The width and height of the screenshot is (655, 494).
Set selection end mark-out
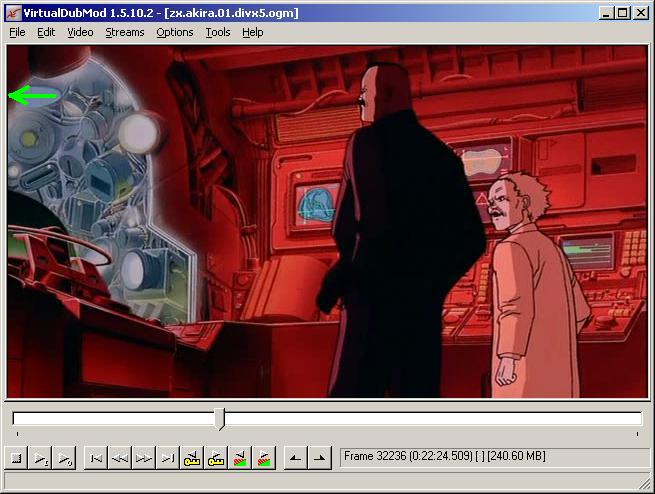click(320, 458)
